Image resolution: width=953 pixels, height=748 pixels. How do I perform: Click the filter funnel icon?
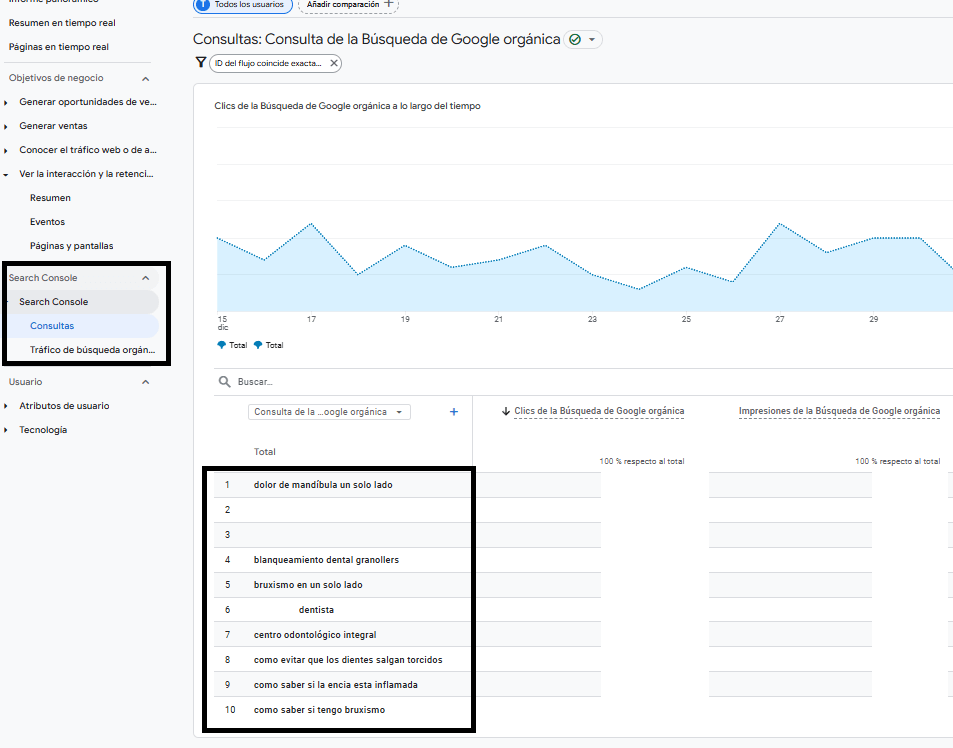(x=201, y=63)
